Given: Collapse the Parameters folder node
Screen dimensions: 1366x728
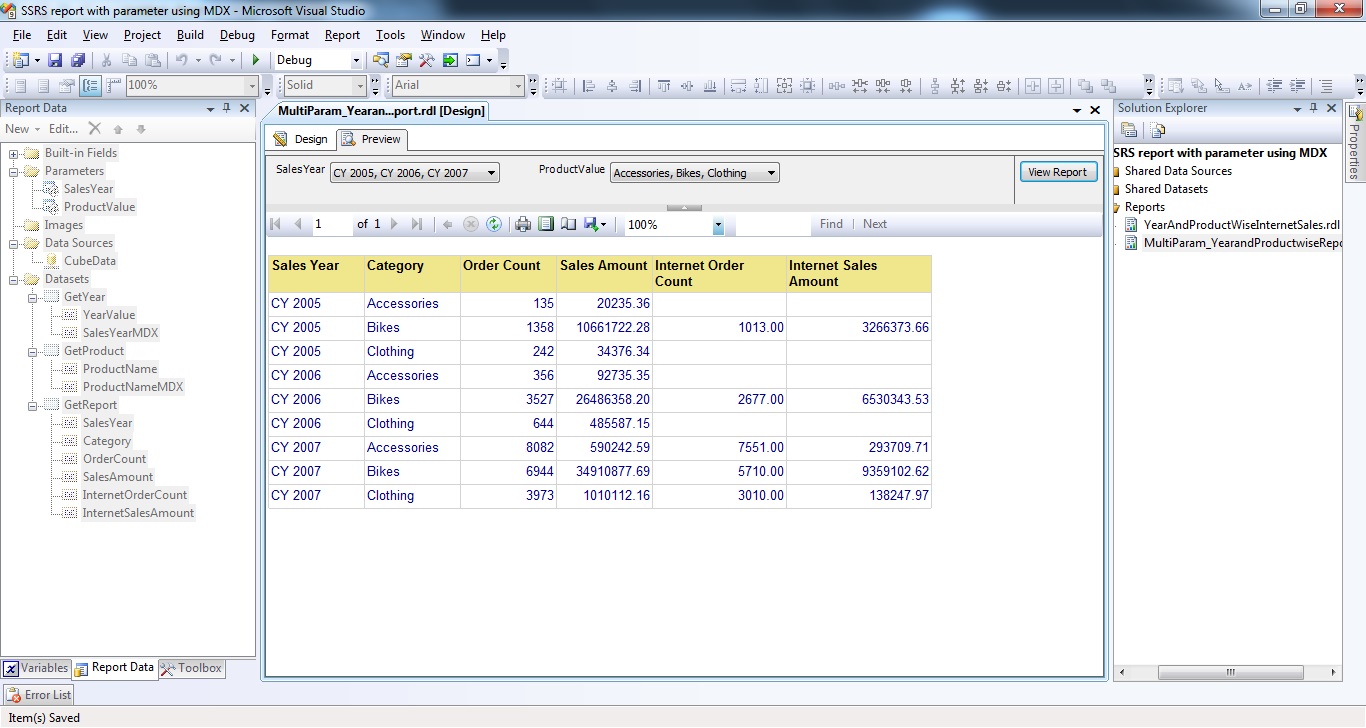Looking at the screenshot, I should (14, 171).
